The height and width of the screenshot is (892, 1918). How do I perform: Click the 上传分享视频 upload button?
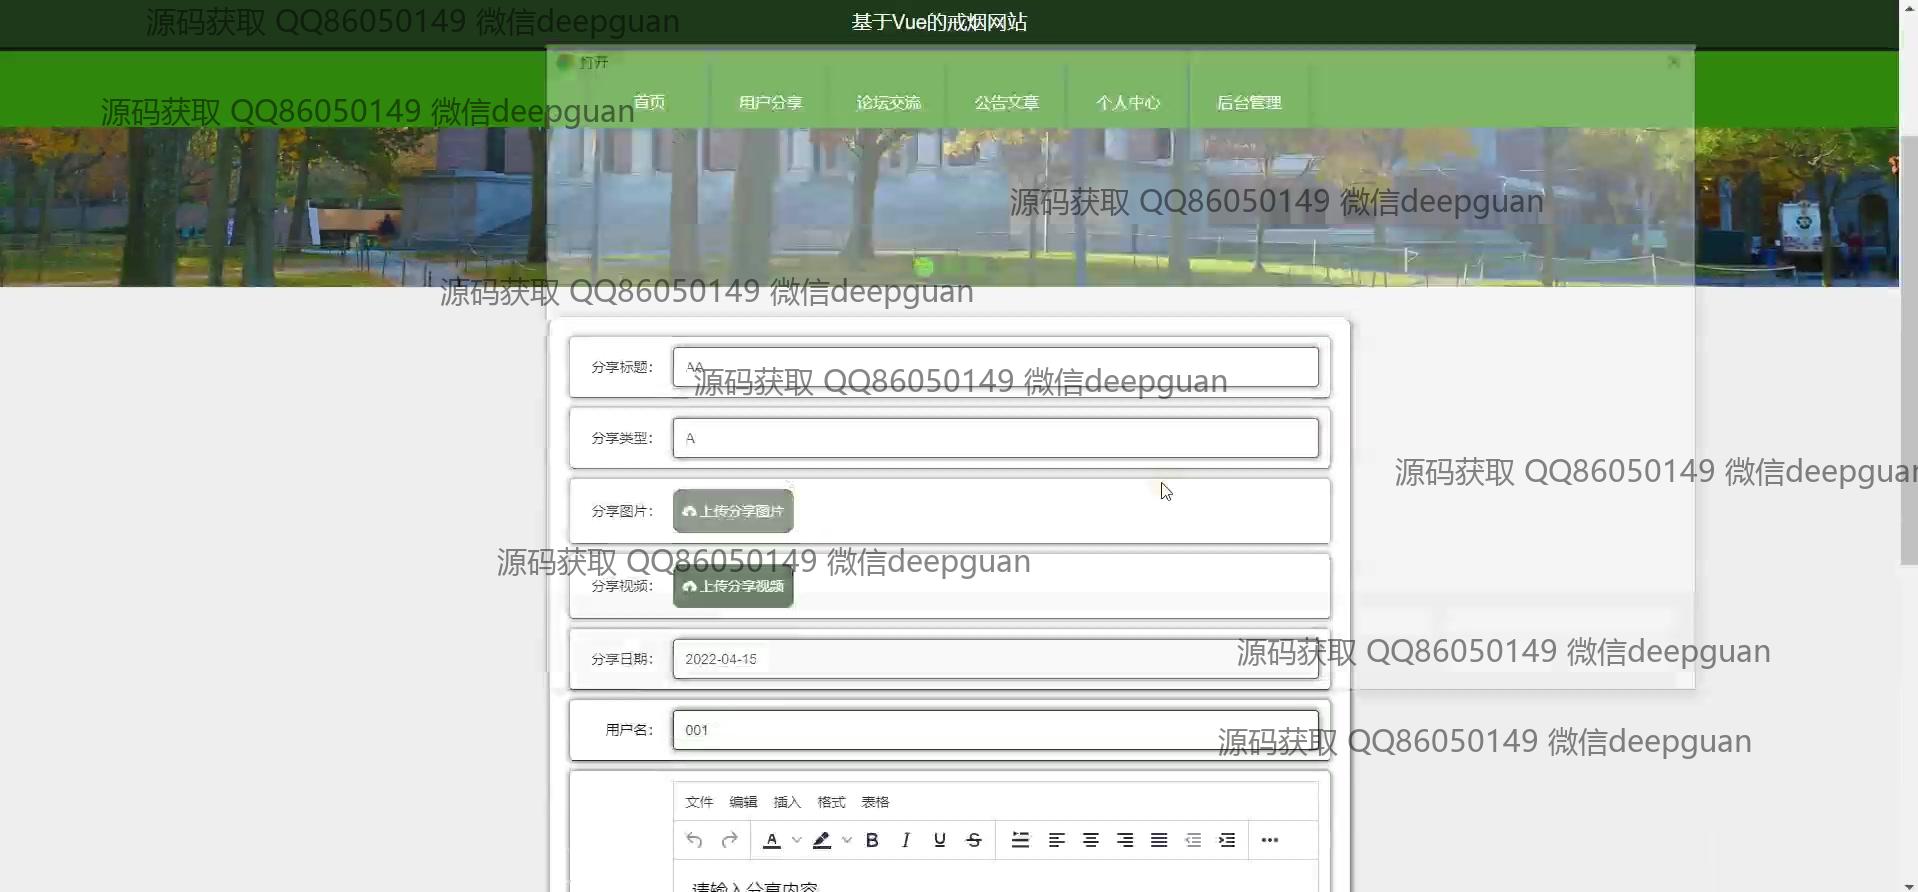[733, 586]
